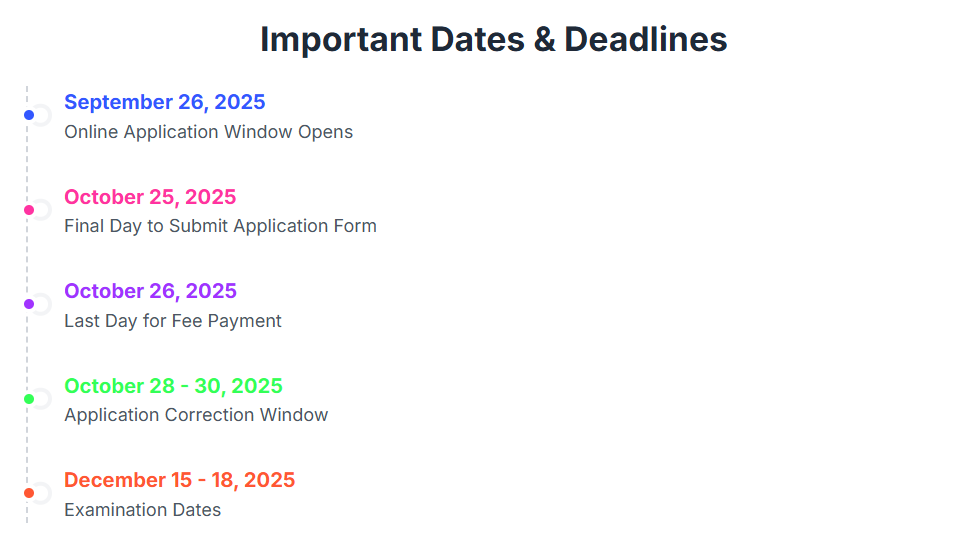Click the "September 26, 2025" date heading
Viewport: 968px width, 542px height.
coord(164,102)
